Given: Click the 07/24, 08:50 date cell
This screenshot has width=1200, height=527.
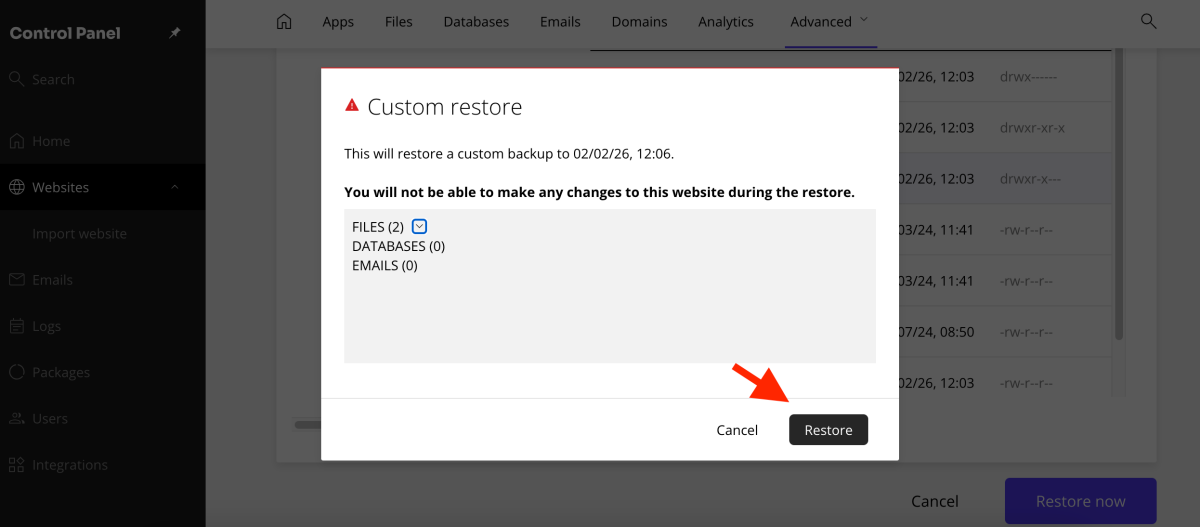Looking at the screenshot, I should [936, 332].
